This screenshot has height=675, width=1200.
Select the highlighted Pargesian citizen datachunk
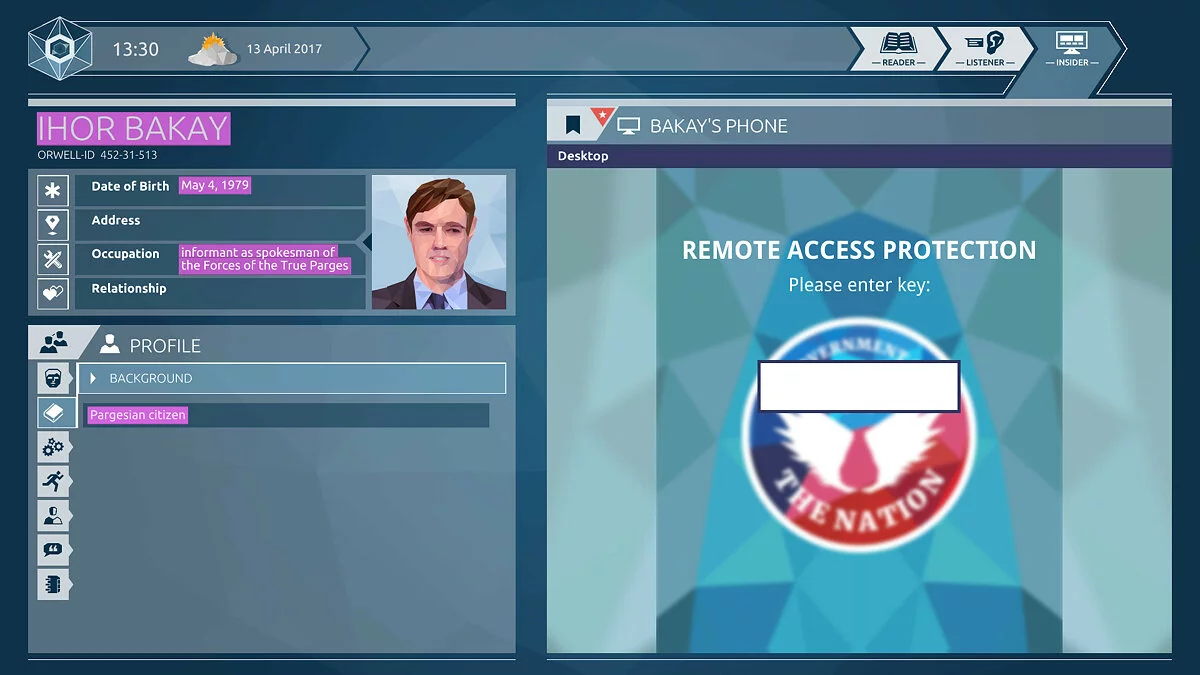(137, 414)
